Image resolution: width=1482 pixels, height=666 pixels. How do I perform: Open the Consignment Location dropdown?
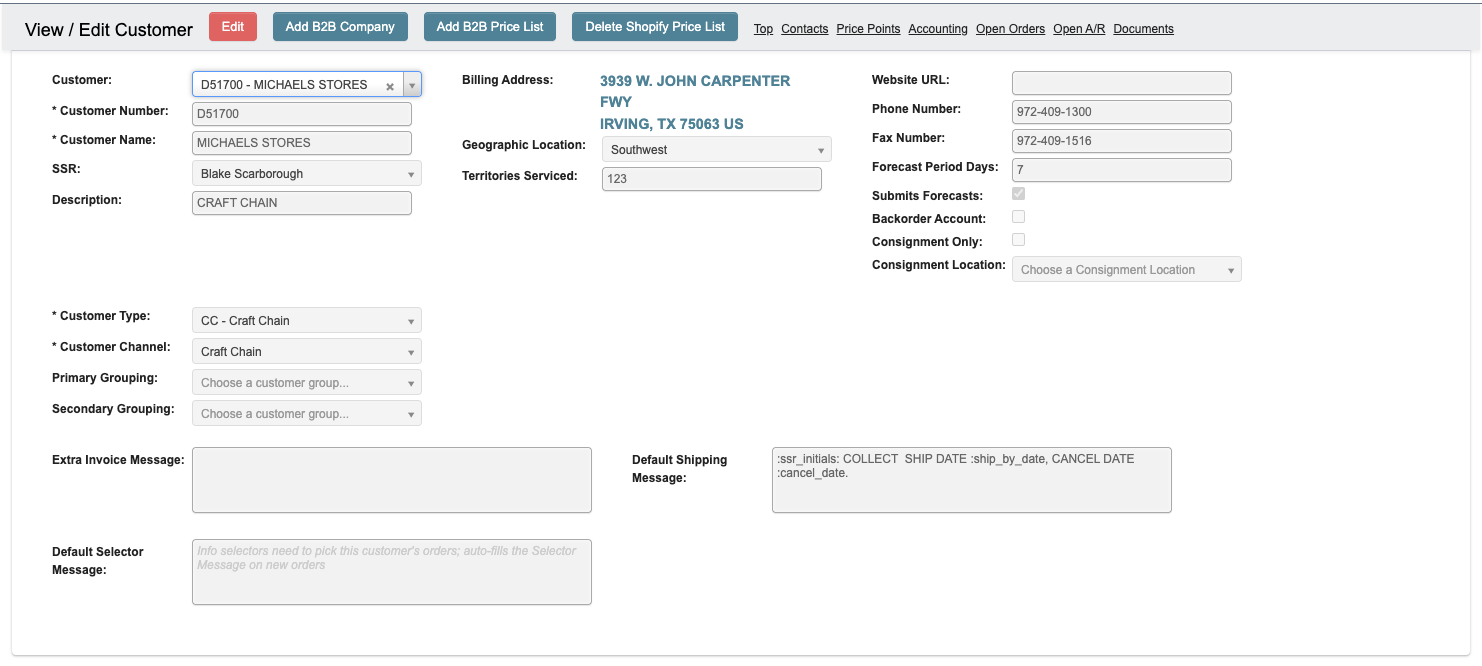(1127, 270)
